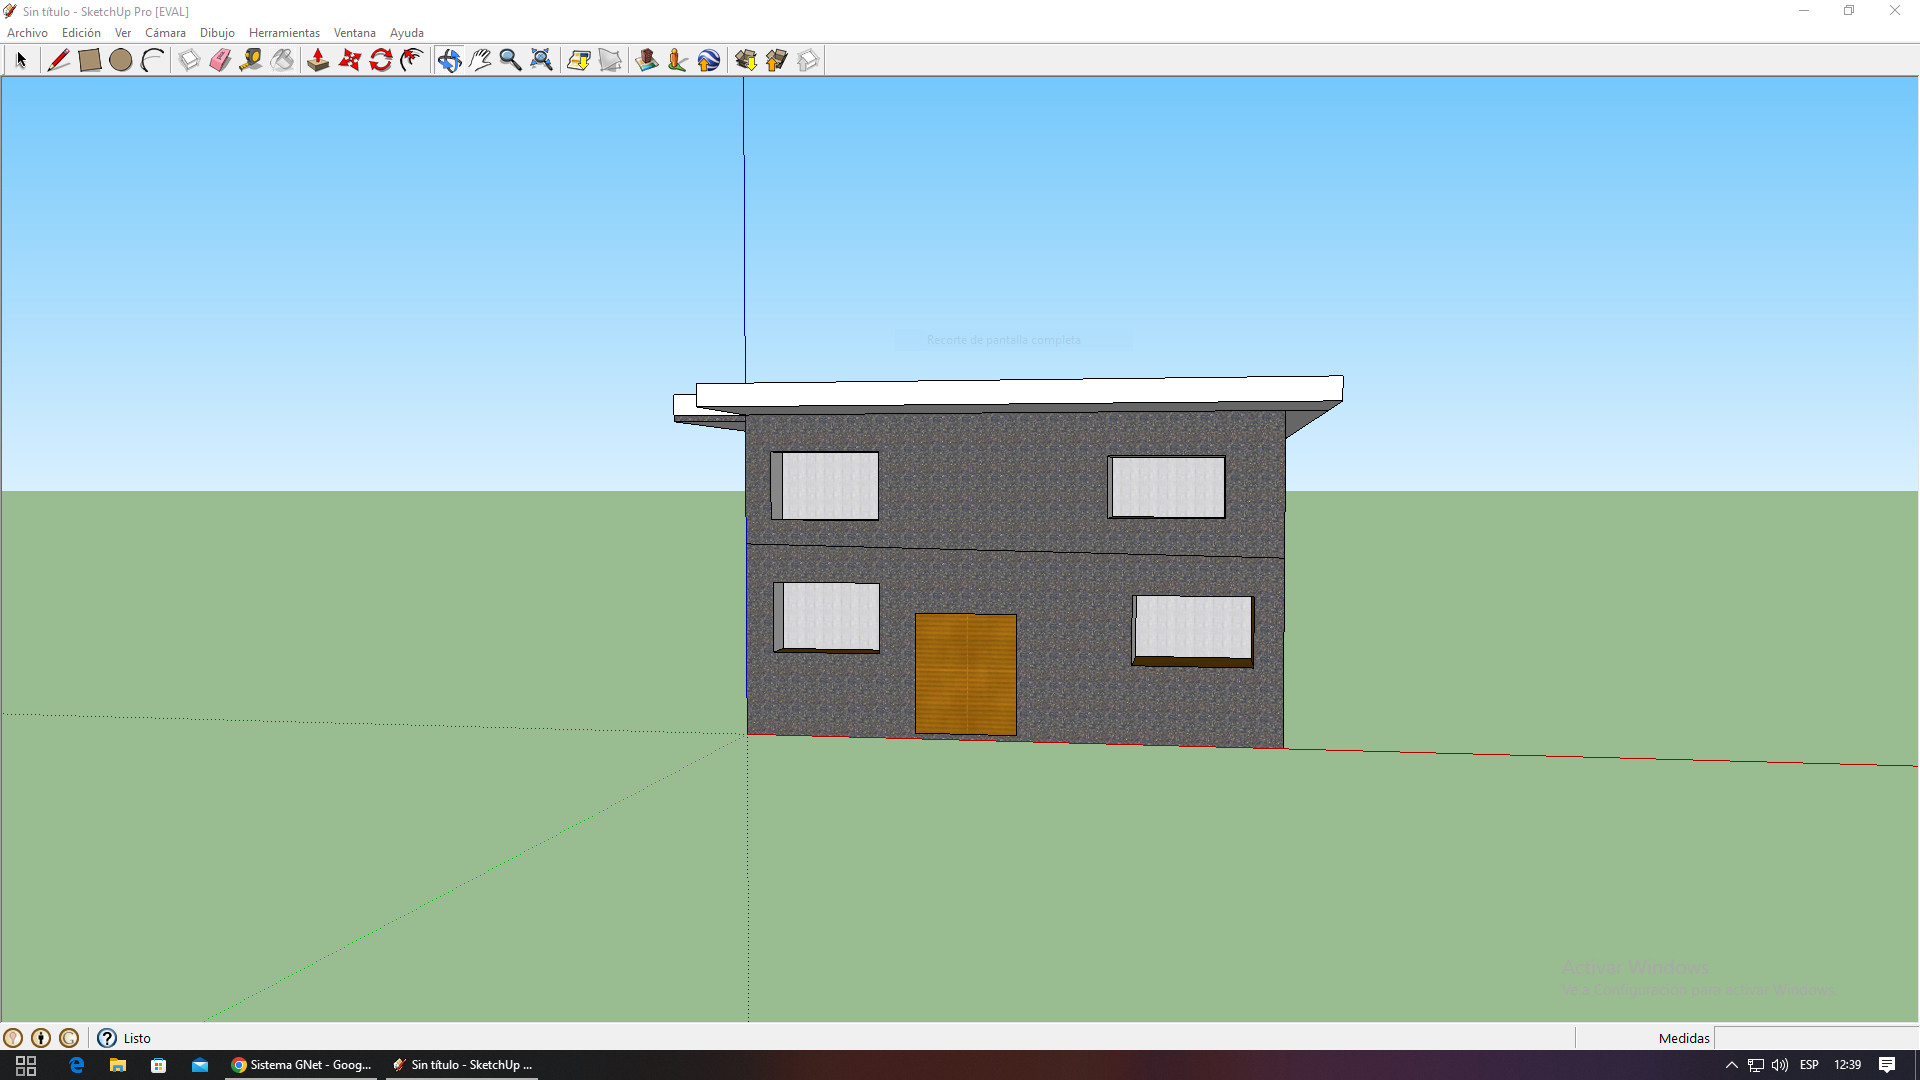Open the Archivo menu

[x=27, y=33]
